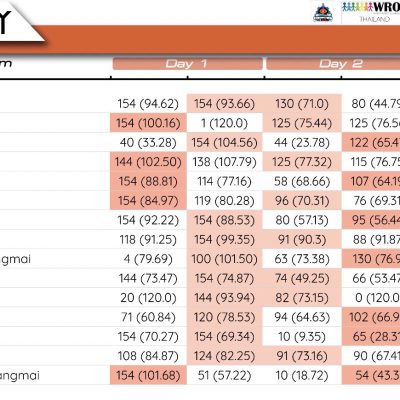Image resolution: width=400 pixels, height=400 pixels.
Task: Click highlighted cell 96 (70.31)
Action: (302, 200)
